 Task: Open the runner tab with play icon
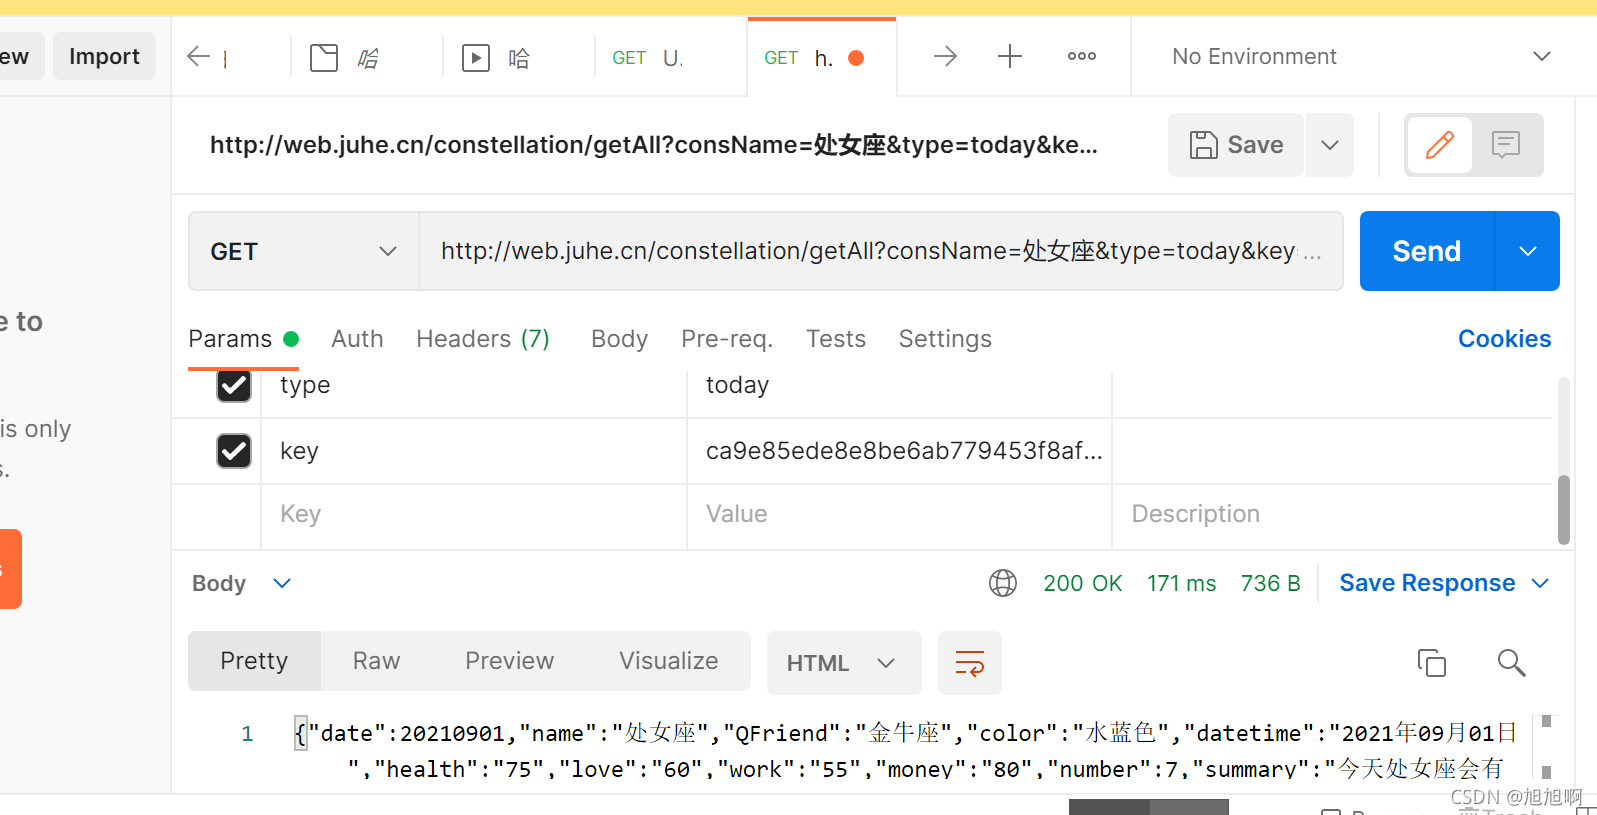point(476,57)
